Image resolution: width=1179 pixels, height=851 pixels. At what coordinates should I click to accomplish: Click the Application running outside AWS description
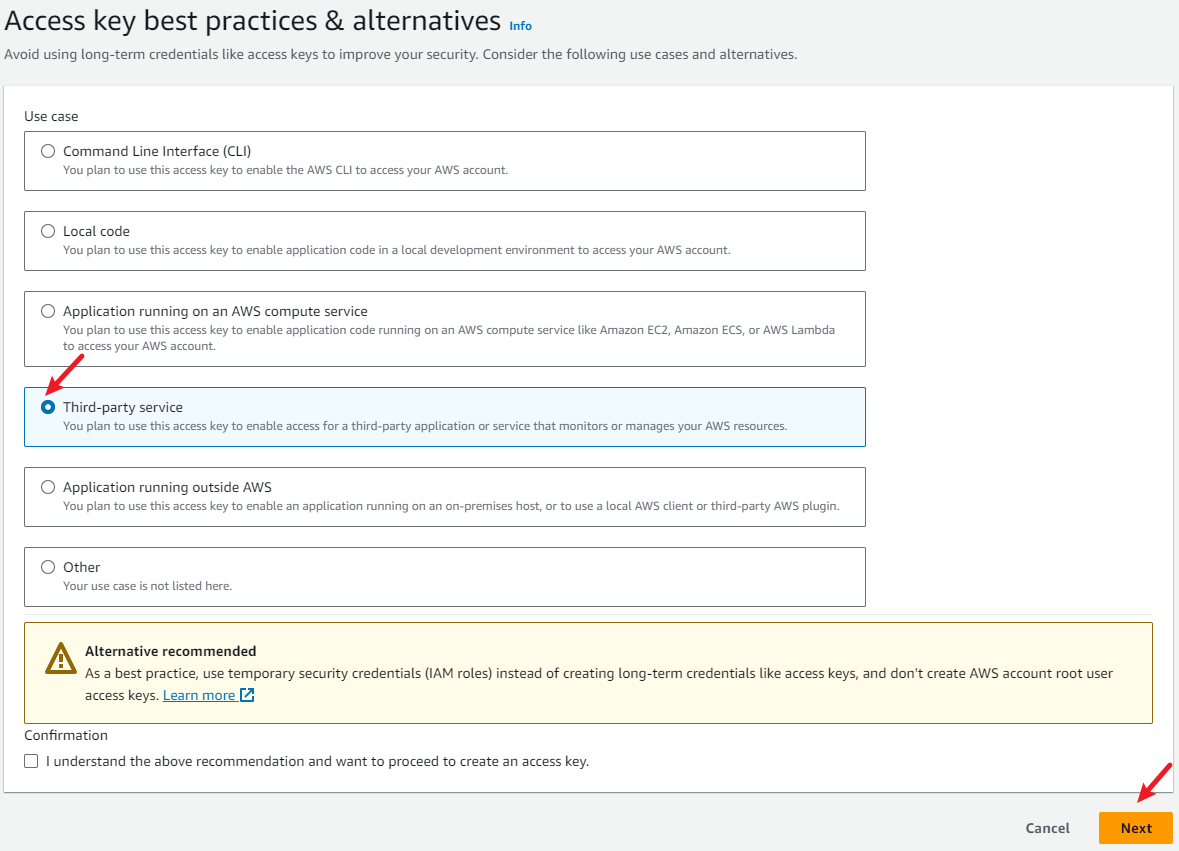(x=451, y=506)
